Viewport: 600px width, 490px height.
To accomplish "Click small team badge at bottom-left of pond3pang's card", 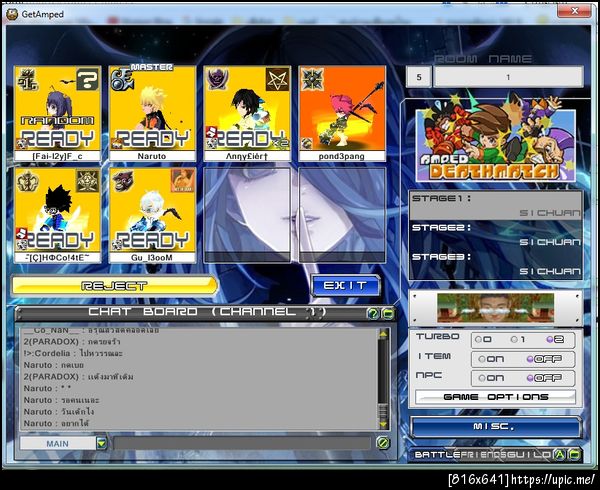I will point(306,143).
